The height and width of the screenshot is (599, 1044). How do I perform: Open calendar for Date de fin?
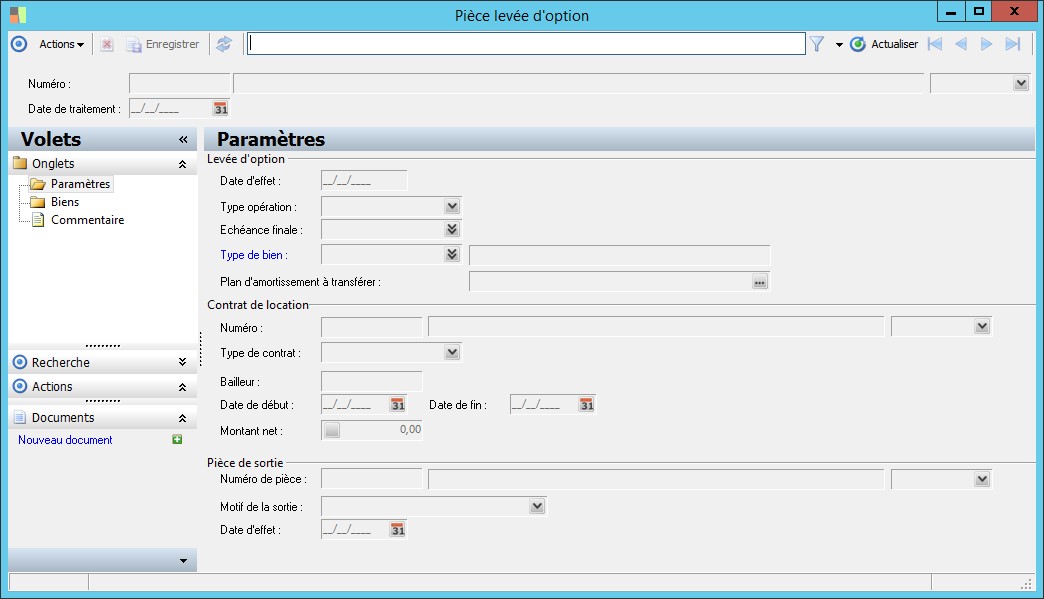[x=586, y=405]
